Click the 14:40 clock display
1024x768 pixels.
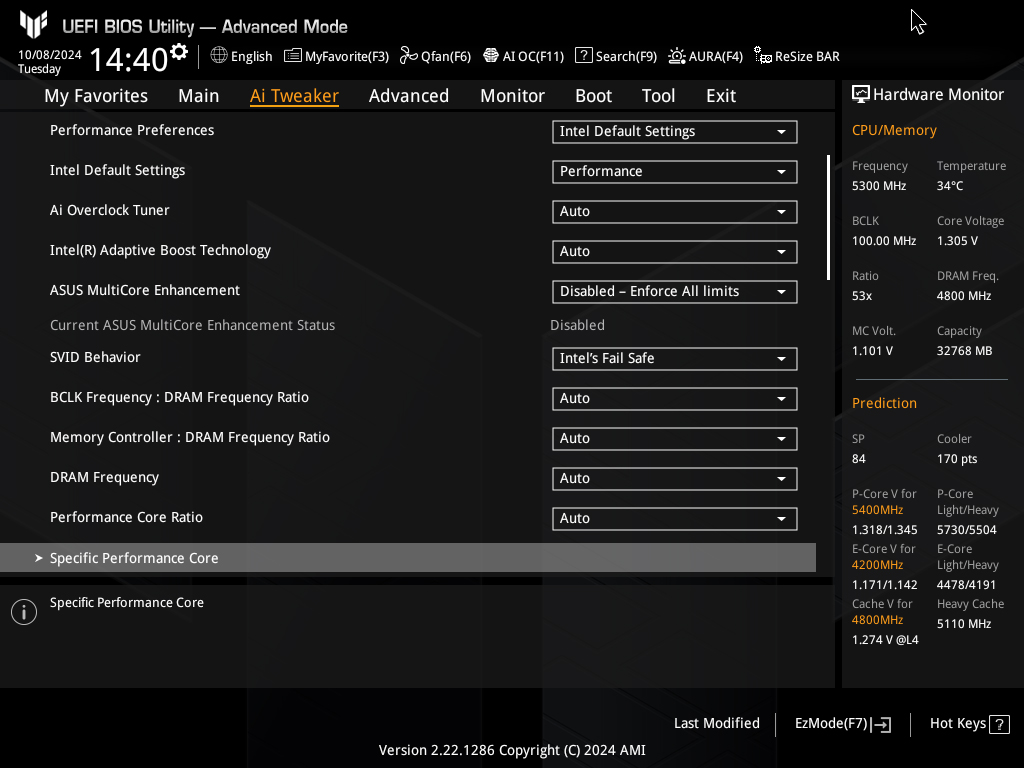pyautogui.click(x=129, y=59)
